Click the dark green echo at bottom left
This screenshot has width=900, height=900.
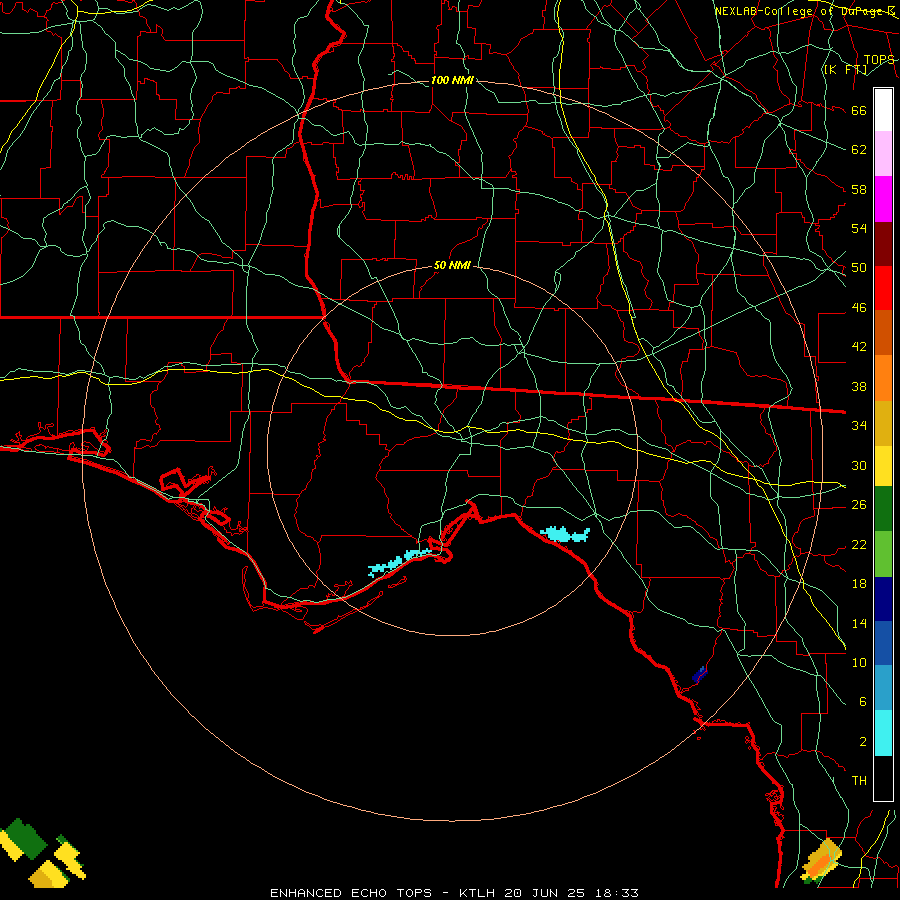tap(25, 839)
